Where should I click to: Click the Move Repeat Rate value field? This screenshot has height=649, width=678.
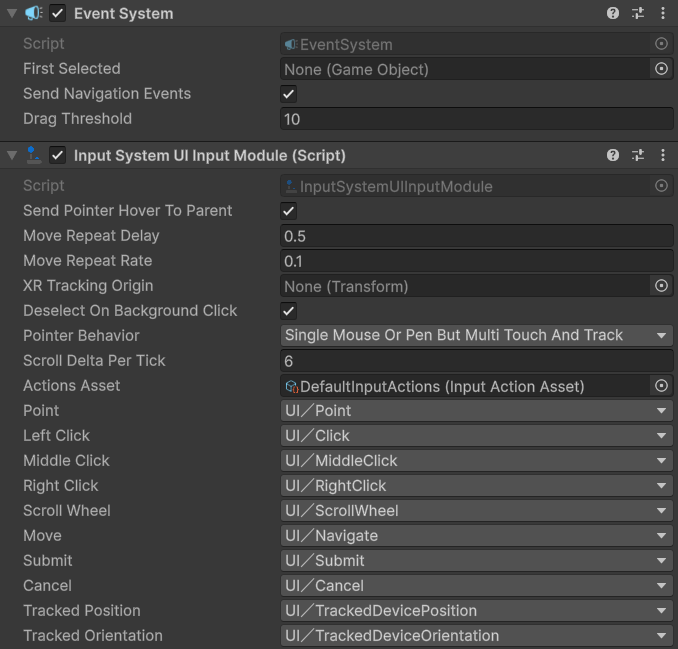pos(477,261)
